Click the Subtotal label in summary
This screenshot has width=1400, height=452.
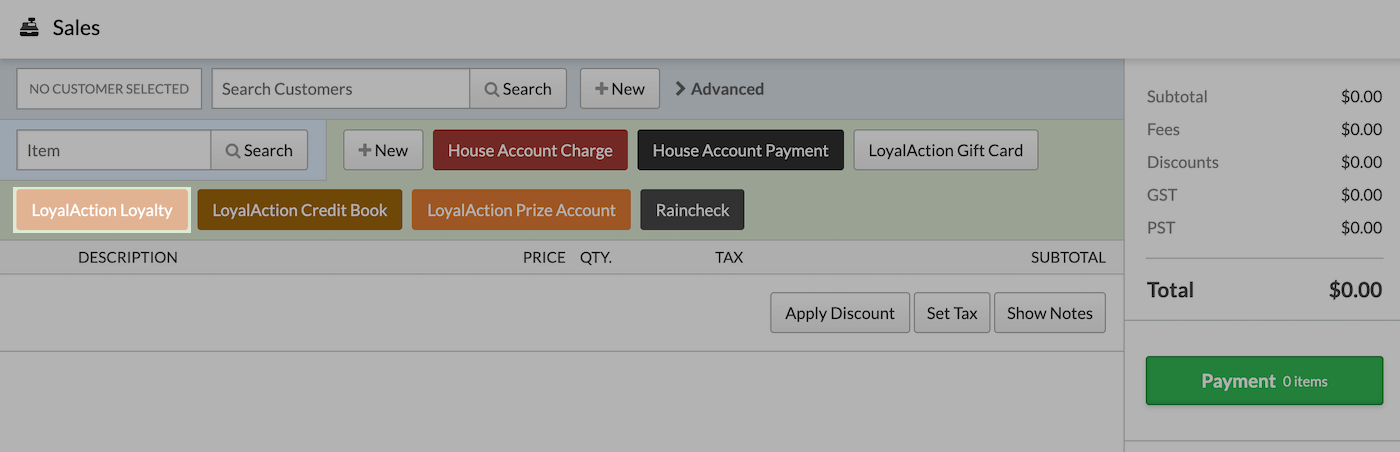pyautogui.click(x=1177, y=97)
